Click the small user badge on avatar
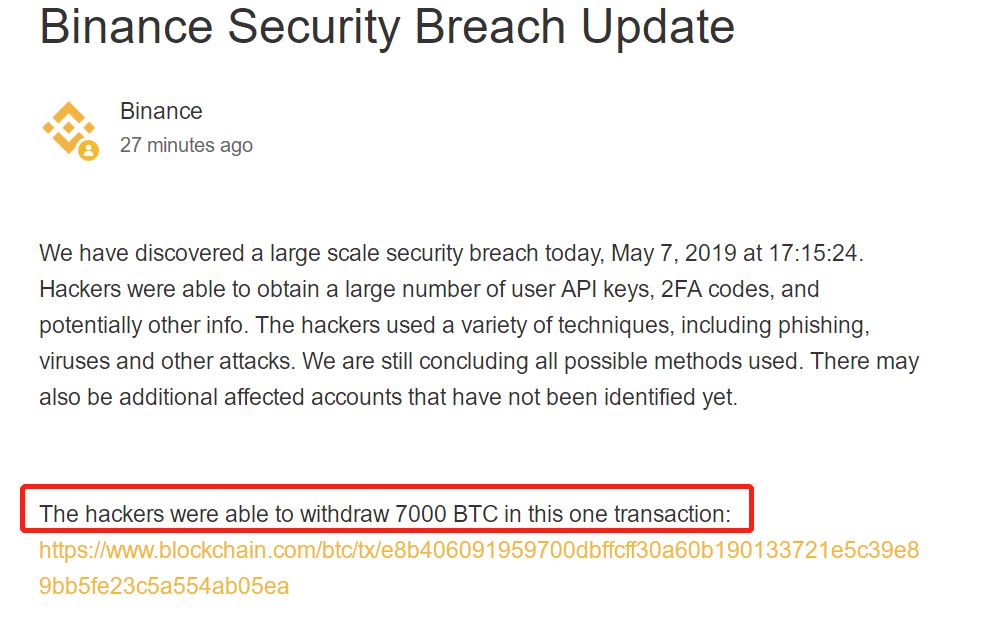 point(88,151)
